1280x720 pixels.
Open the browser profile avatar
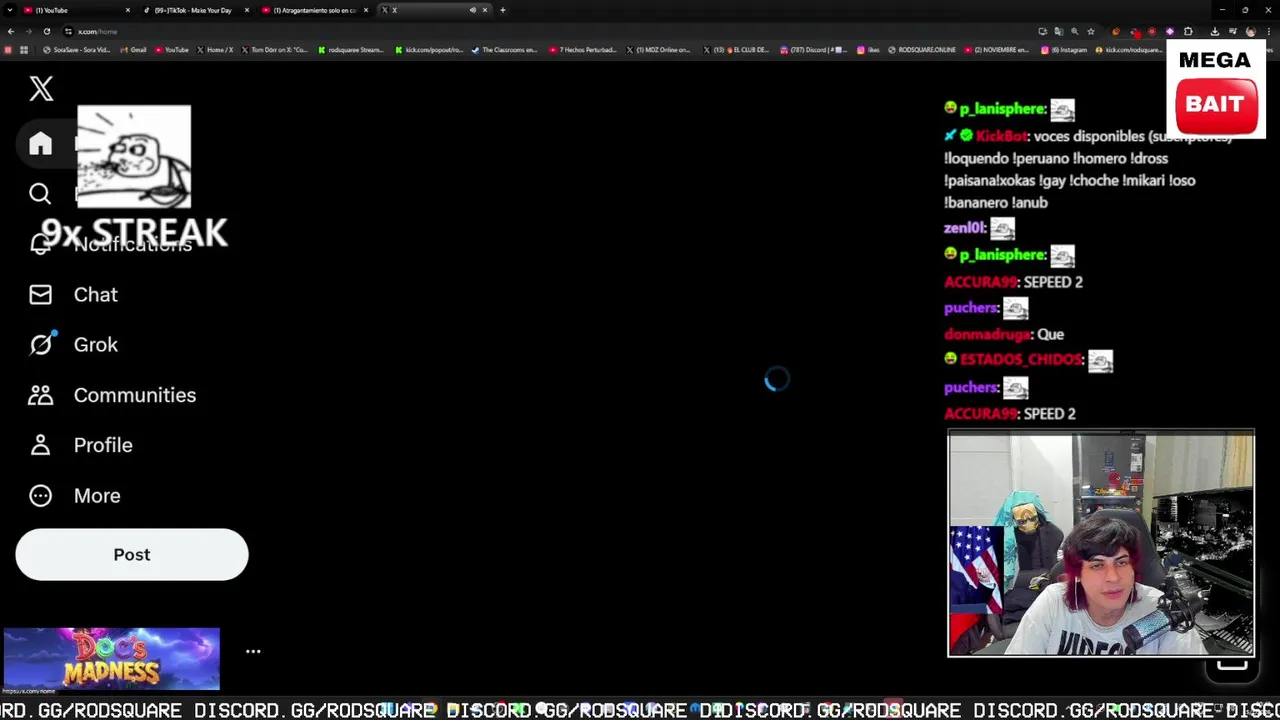coord(1251,32)
